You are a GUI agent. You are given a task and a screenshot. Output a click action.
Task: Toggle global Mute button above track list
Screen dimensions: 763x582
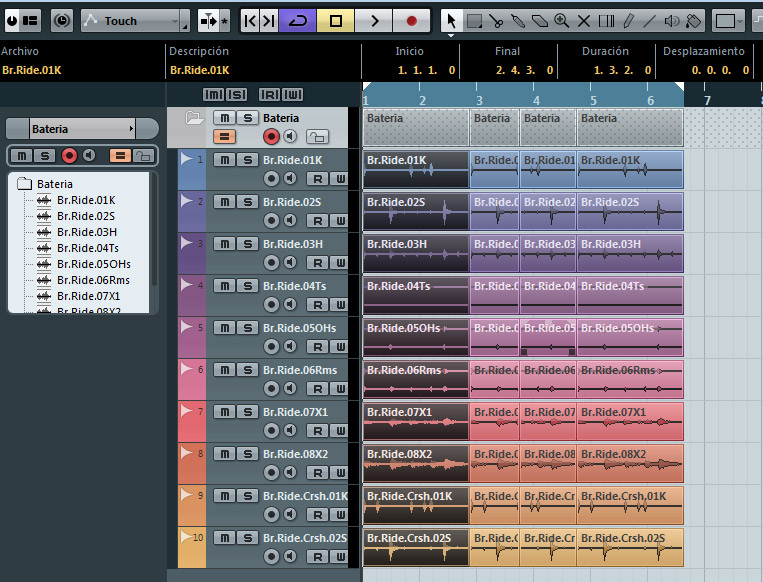tap(213, 94)
